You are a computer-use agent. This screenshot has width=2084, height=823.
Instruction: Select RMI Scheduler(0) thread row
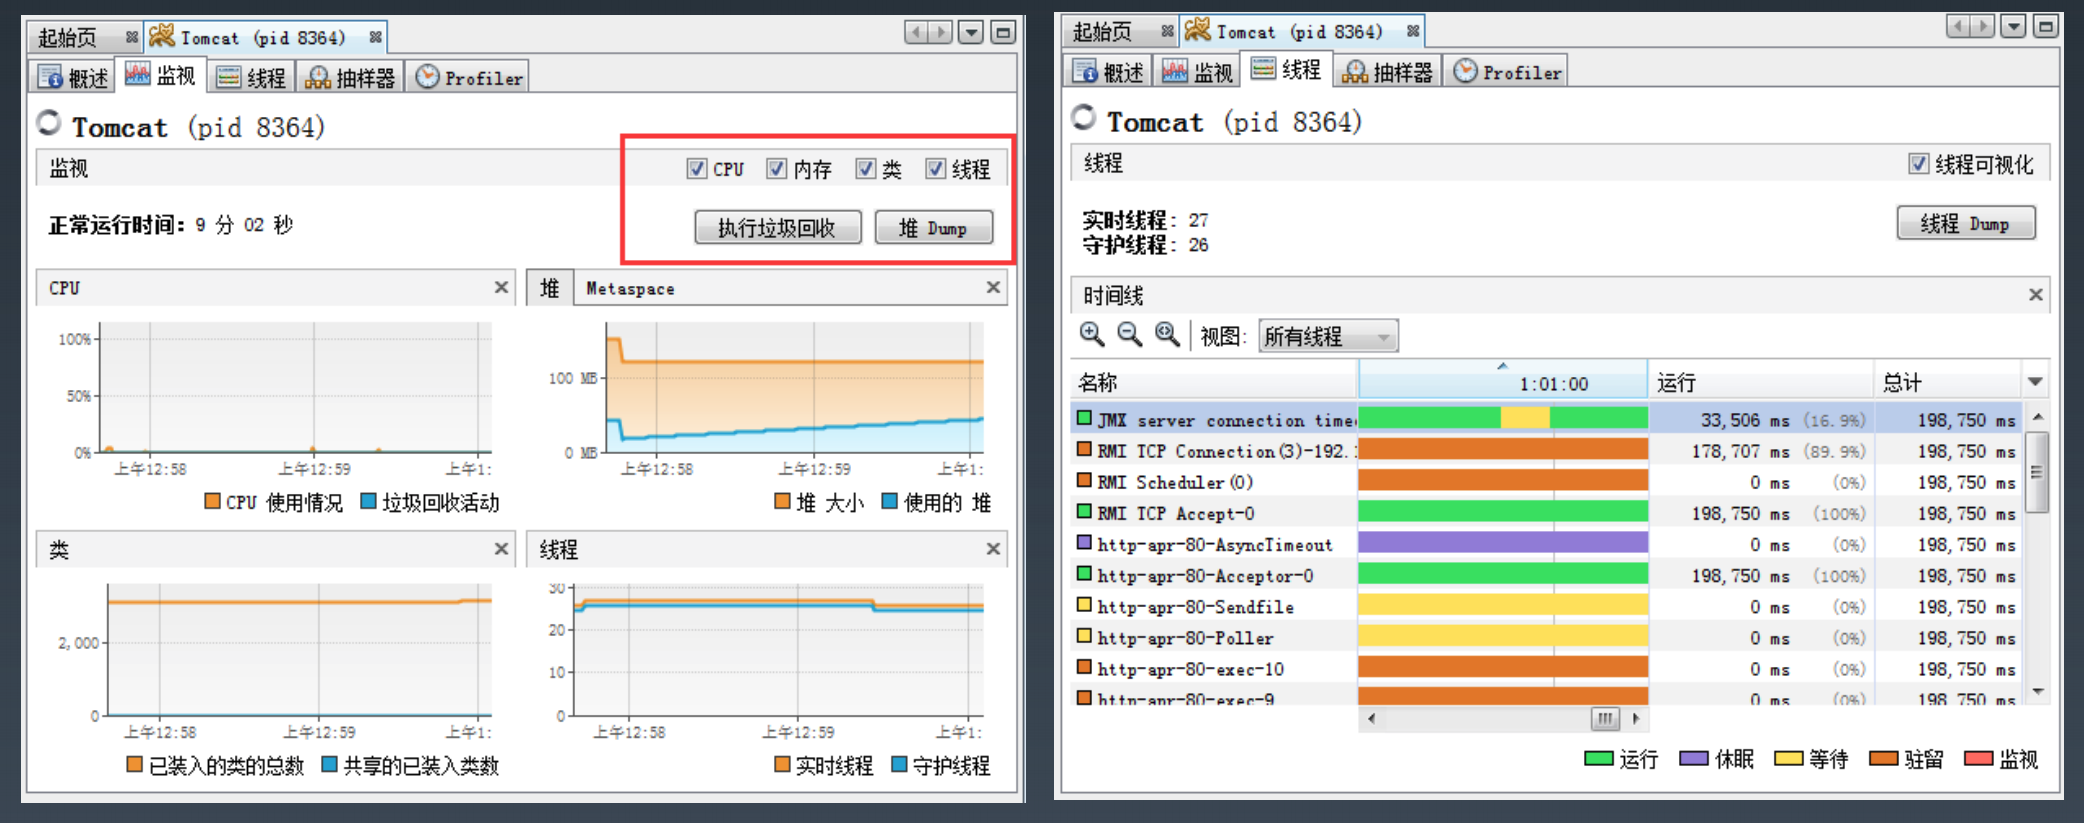1546,482
